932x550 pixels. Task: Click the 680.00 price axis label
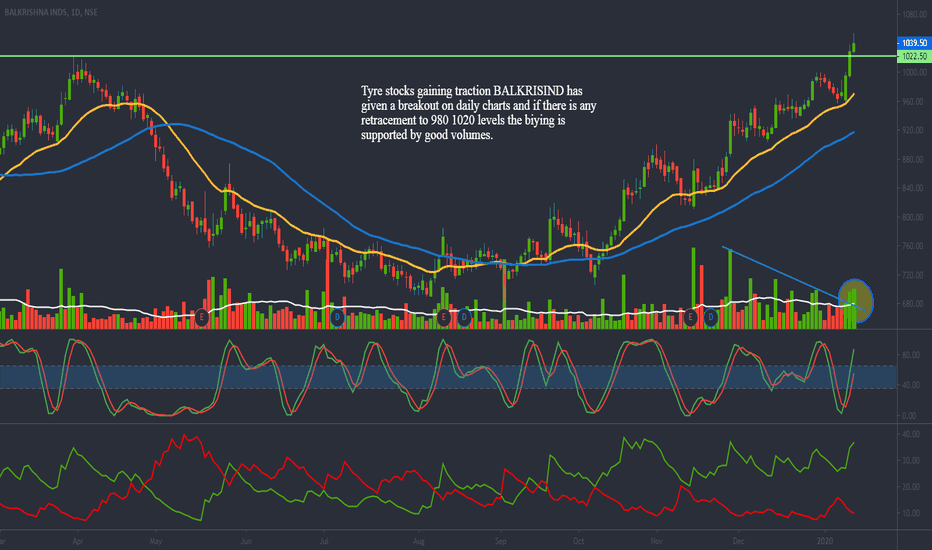[915, 304]
